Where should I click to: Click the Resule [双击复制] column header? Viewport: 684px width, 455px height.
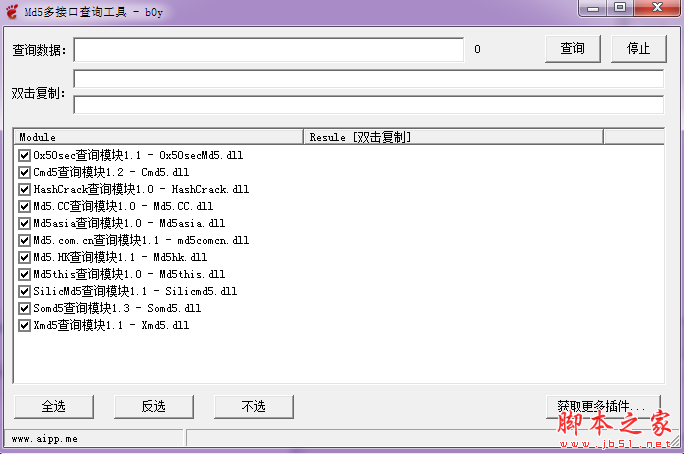(x=453, y=137)
